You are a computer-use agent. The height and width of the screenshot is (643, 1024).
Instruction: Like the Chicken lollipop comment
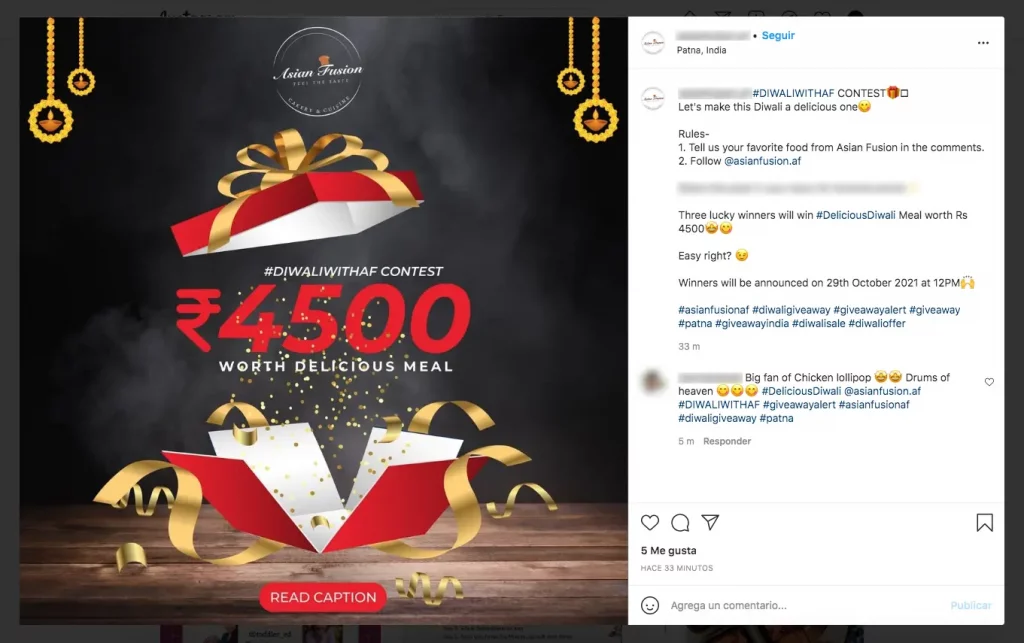[x=989, y=382]
